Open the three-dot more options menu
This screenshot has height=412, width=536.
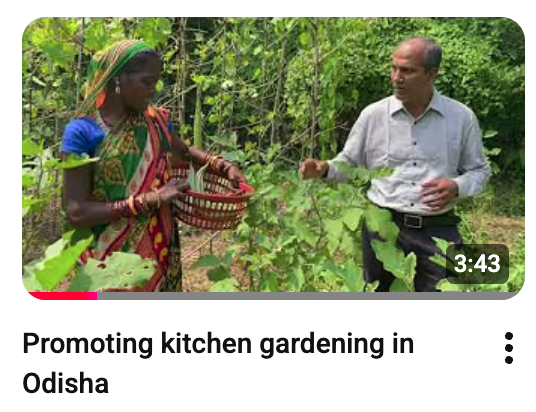pyautogui.click(x=508, y=348)
